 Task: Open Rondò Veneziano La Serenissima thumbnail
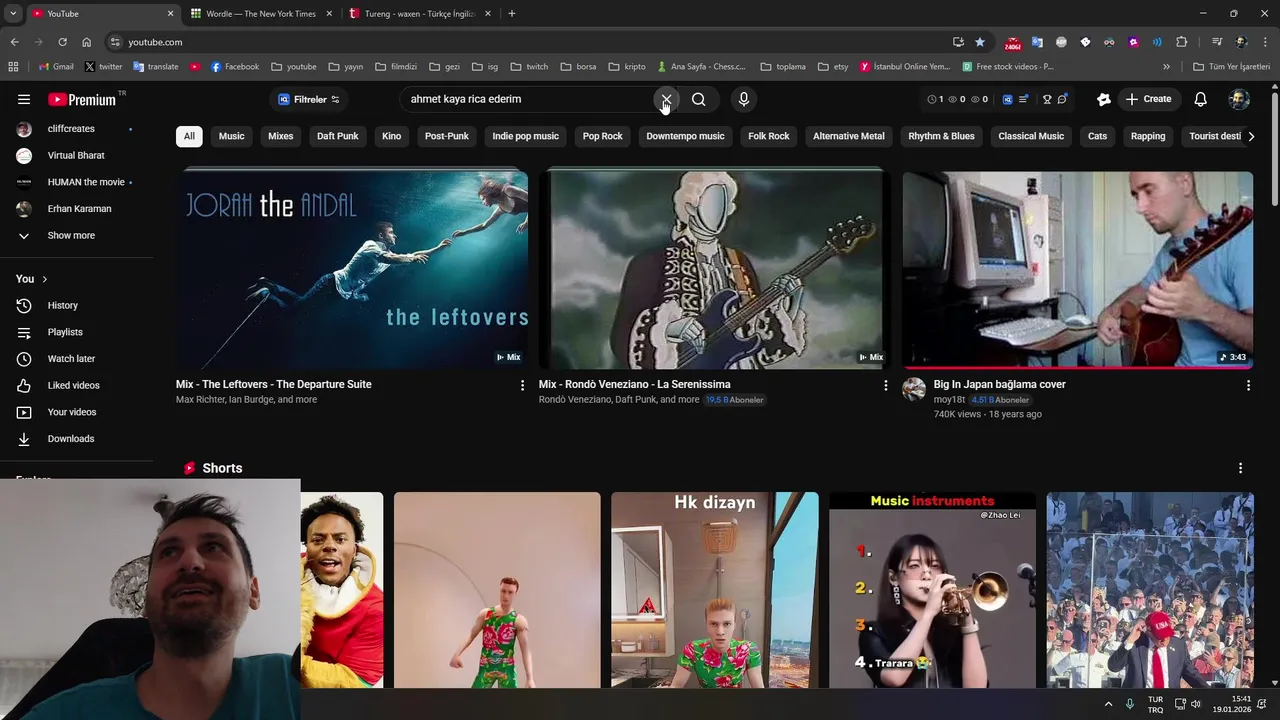[x=715, y=270]
